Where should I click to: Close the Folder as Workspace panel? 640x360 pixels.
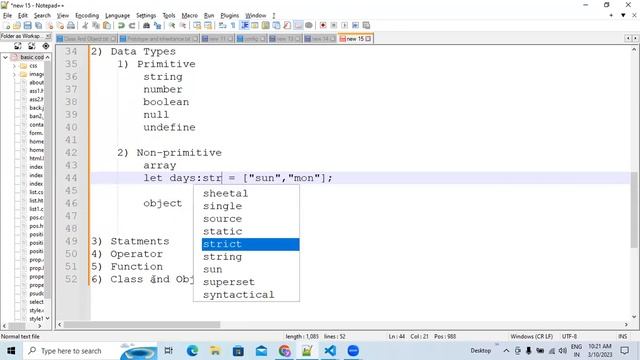pyautogui.click(x=48, y=36)
